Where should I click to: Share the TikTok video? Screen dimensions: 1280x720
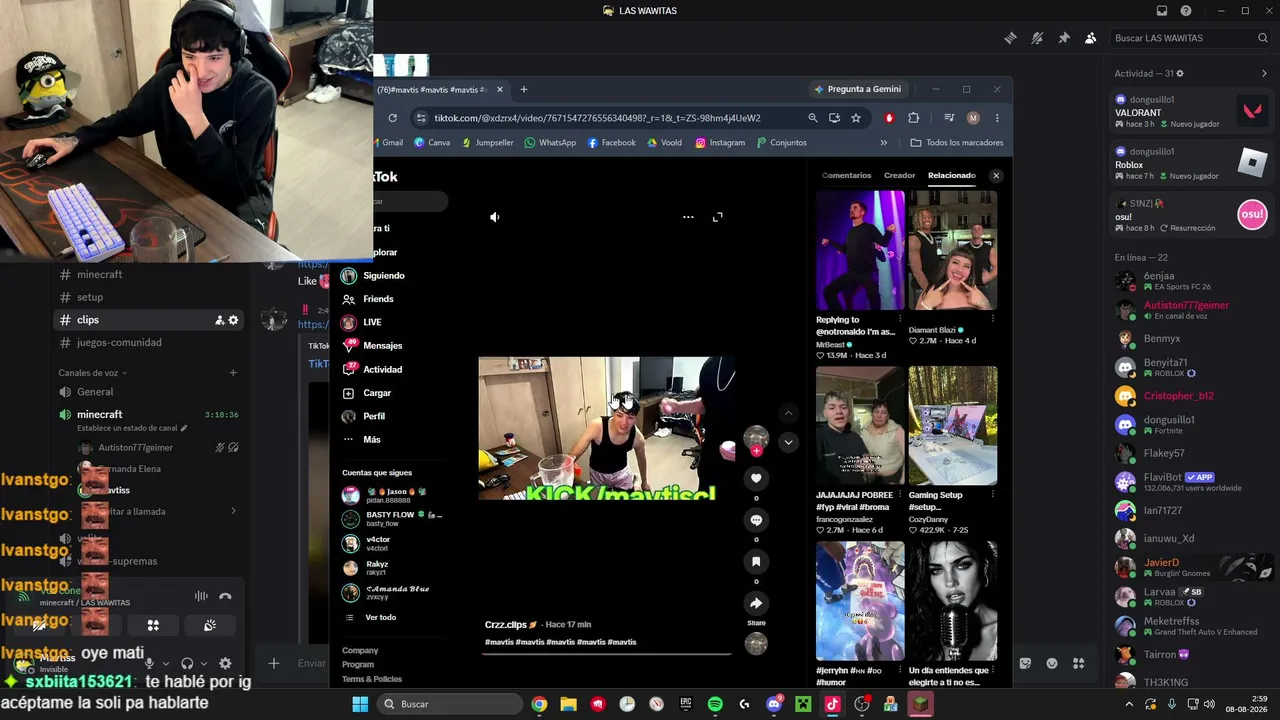pyautogui.click(x=756, y=603)
